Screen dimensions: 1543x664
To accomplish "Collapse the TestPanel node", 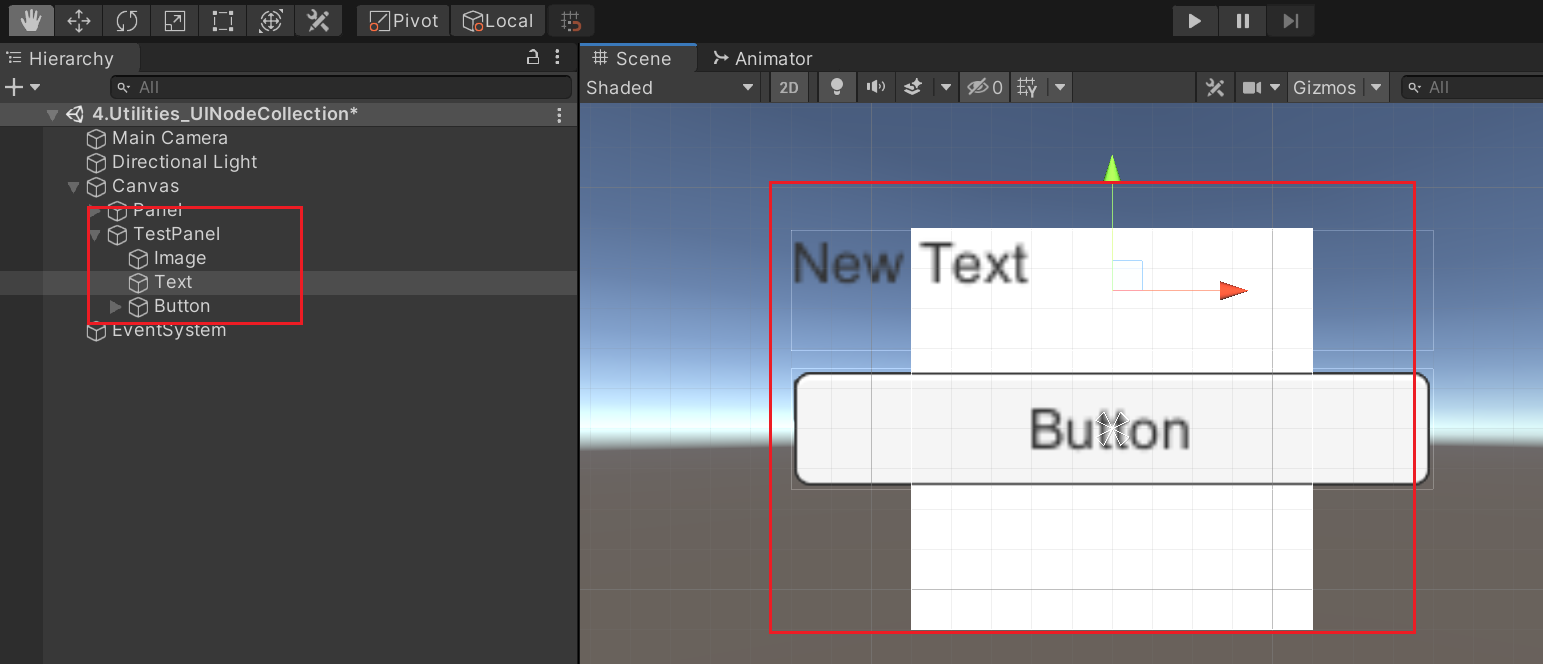I will pos(95,235).
